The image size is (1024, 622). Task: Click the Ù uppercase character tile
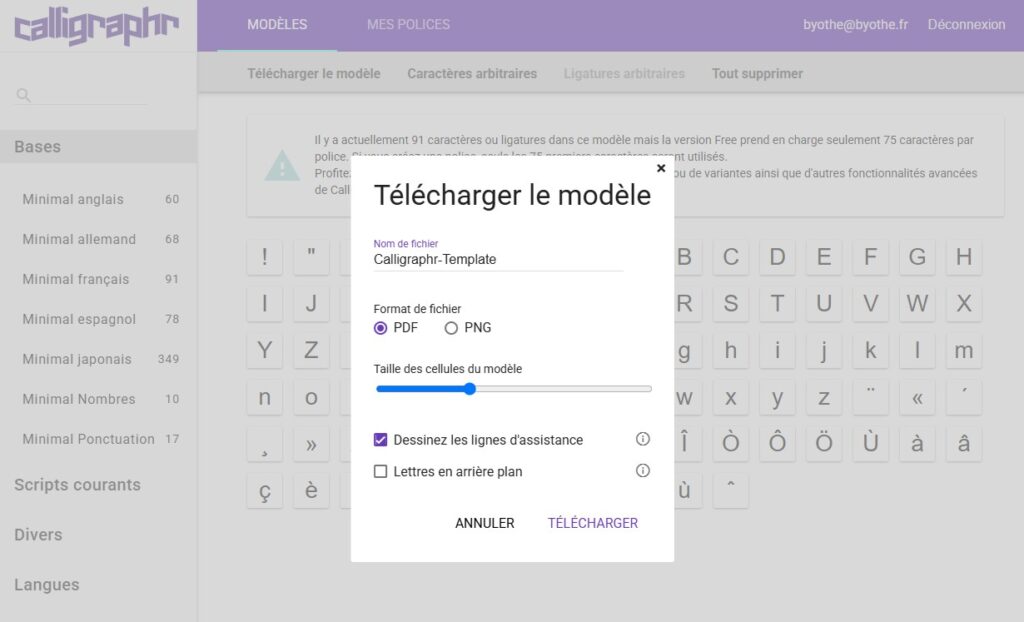(871, 444)
